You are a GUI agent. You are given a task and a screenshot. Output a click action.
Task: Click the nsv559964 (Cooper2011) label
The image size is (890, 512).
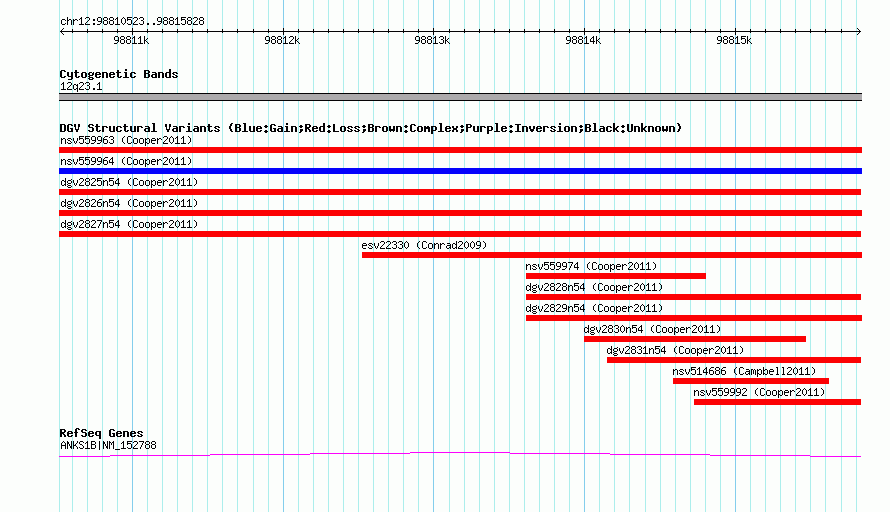pyautogui.click(x=126, y=161)
